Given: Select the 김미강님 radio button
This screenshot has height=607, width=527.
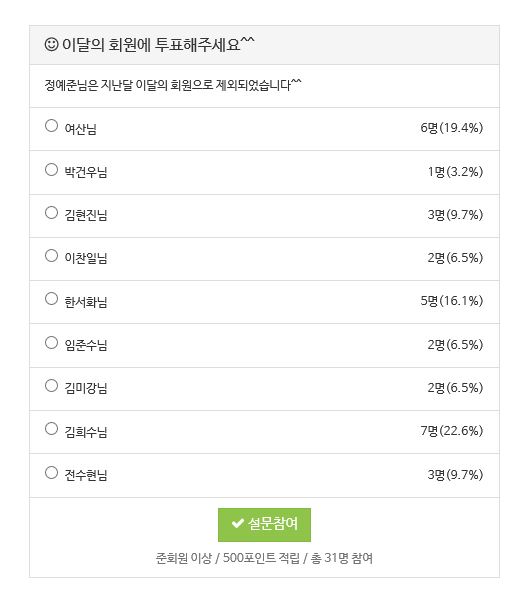Looking at the screenshot, I should point(51,385).
